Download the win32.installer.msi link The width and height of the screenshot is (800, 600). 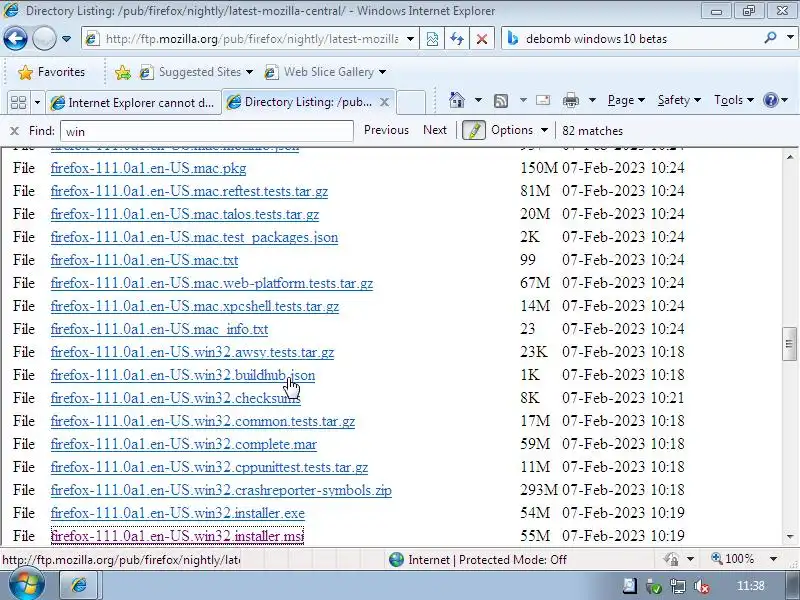pyautogui.click(x=177, y=536)
